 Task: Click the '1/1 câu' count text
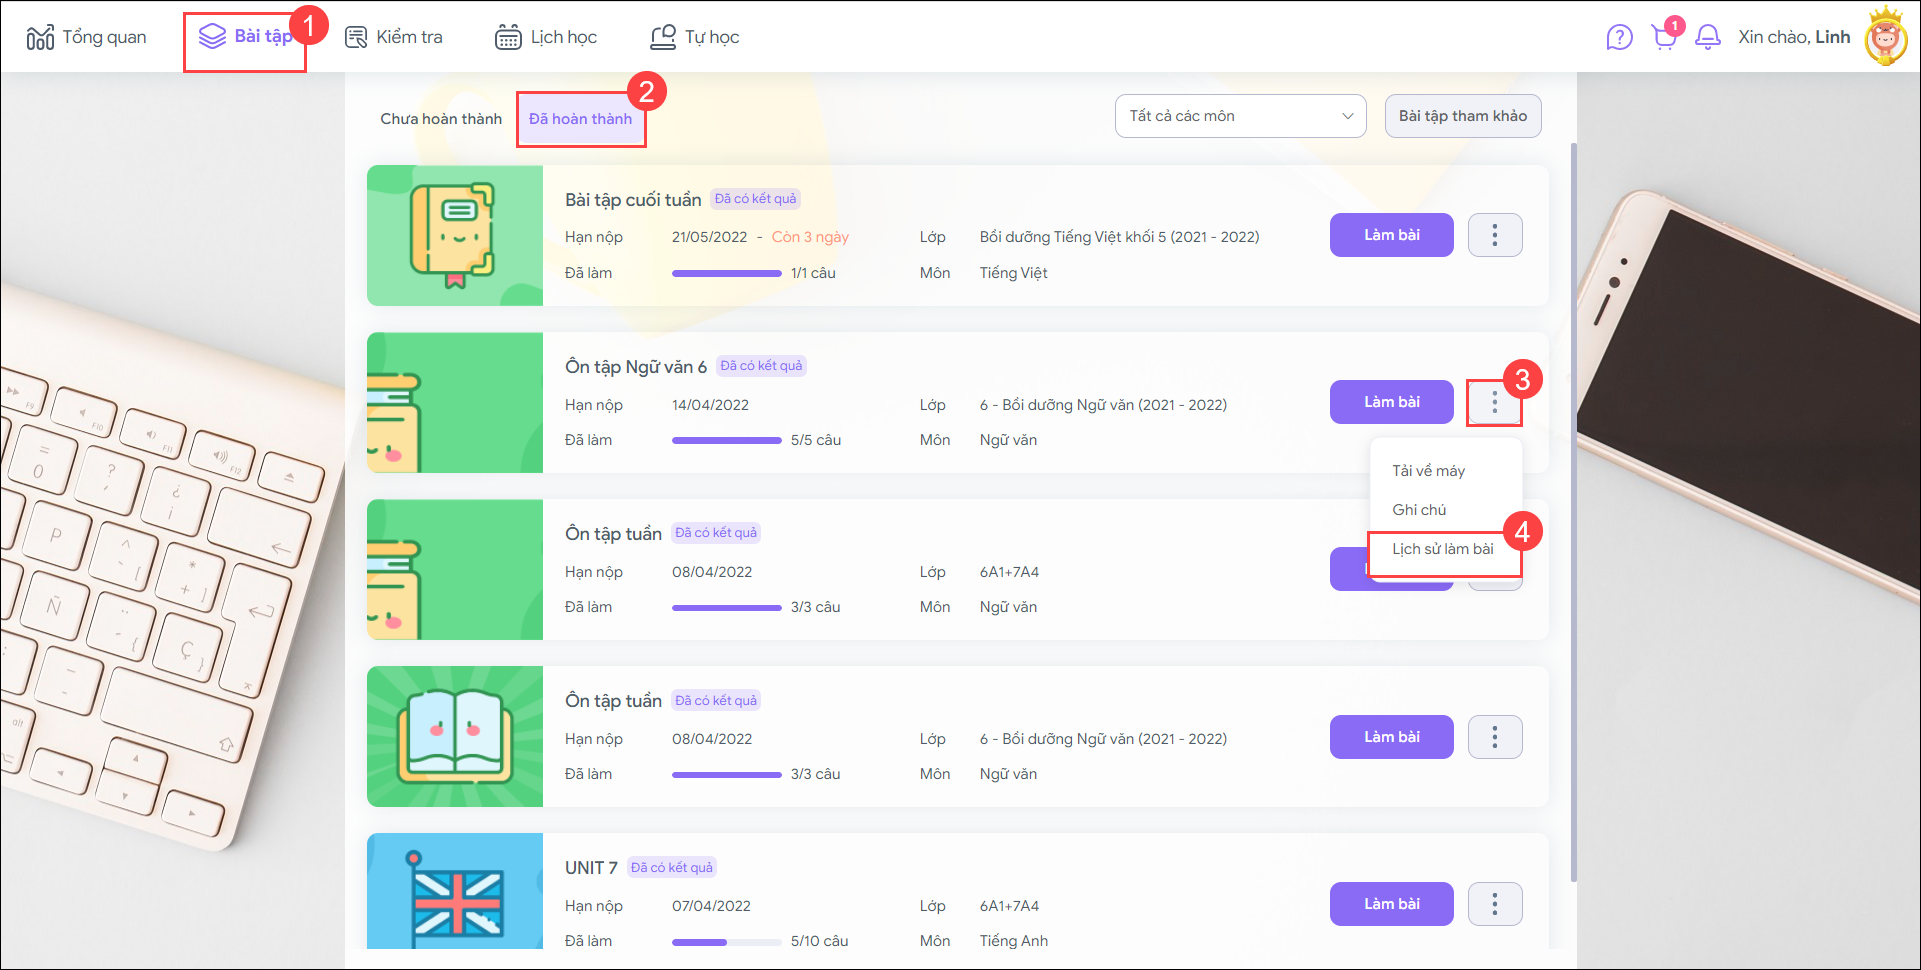coord(813,273)
